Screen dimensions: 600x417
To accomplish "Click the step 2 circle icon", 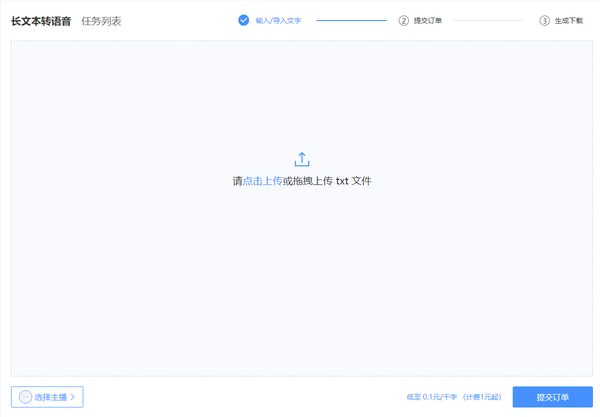I will [x=404, y=21].
